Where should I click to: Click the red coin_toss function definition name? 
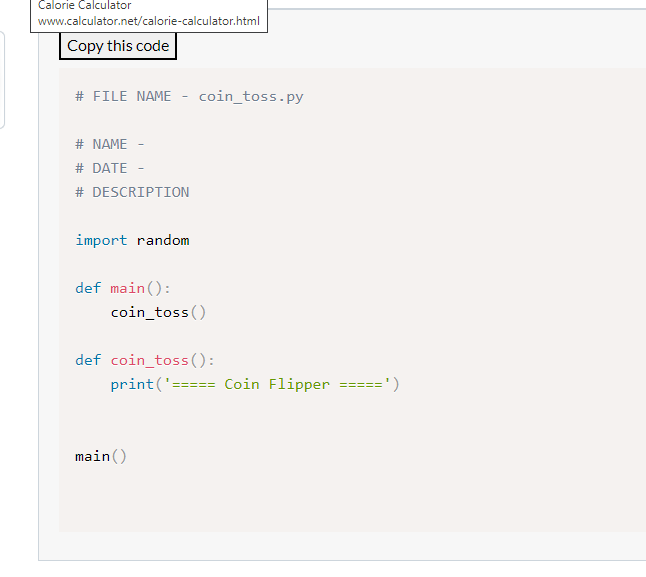(x=150, y=360)
